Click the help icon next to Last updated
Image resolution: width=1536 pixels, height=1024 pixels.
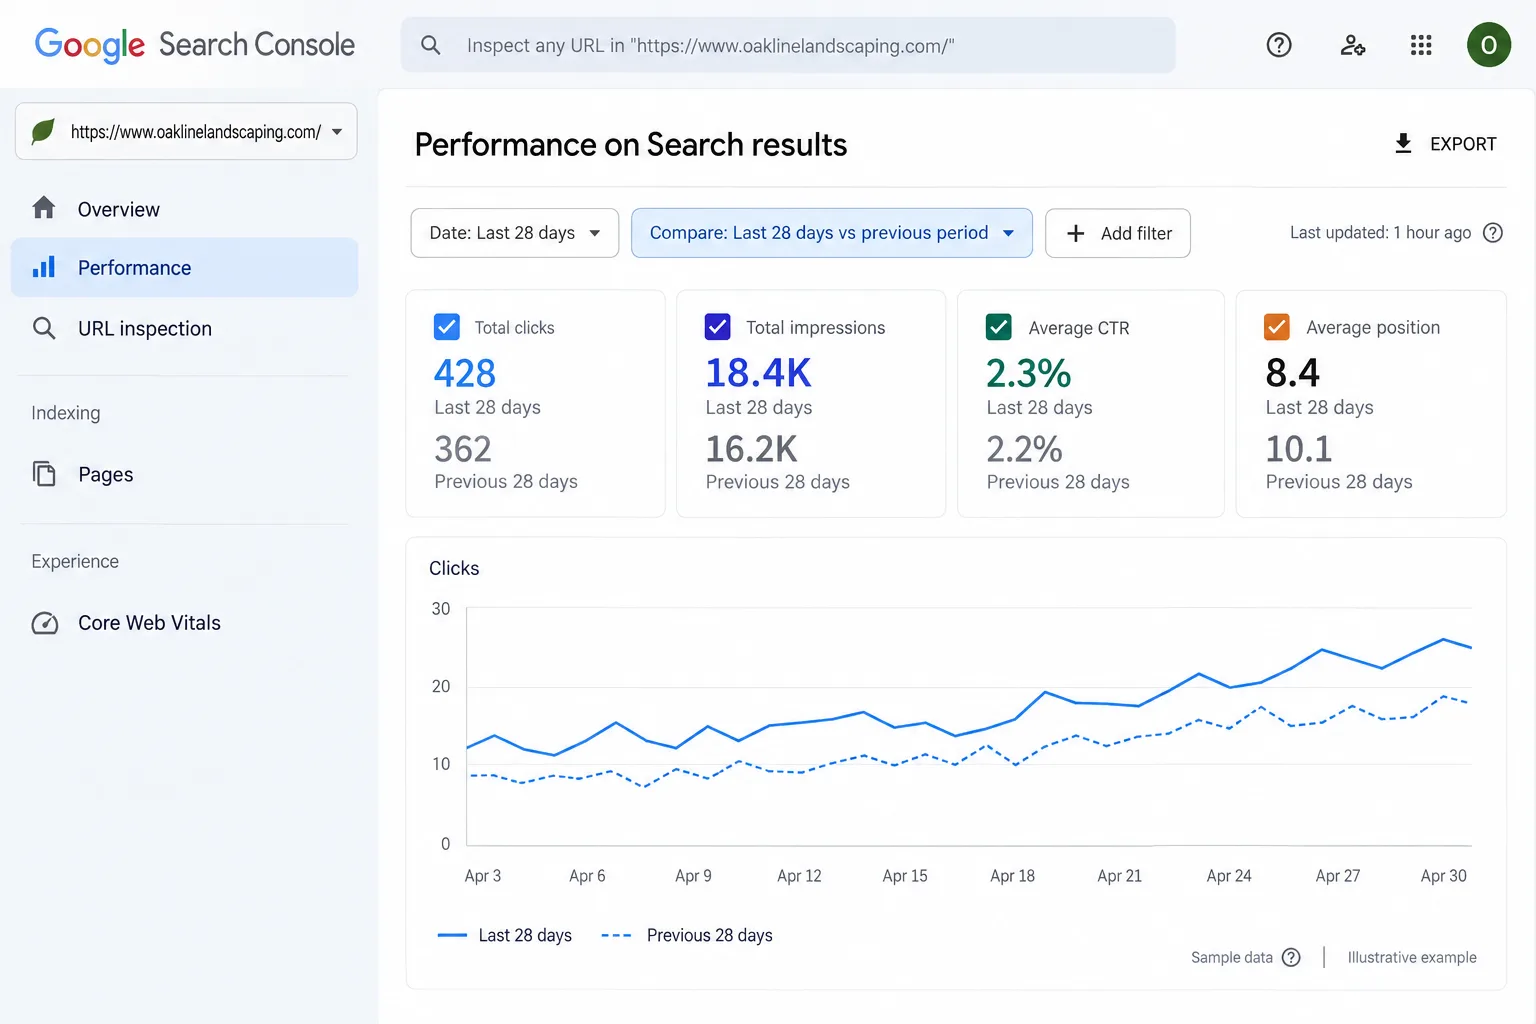1493,233
